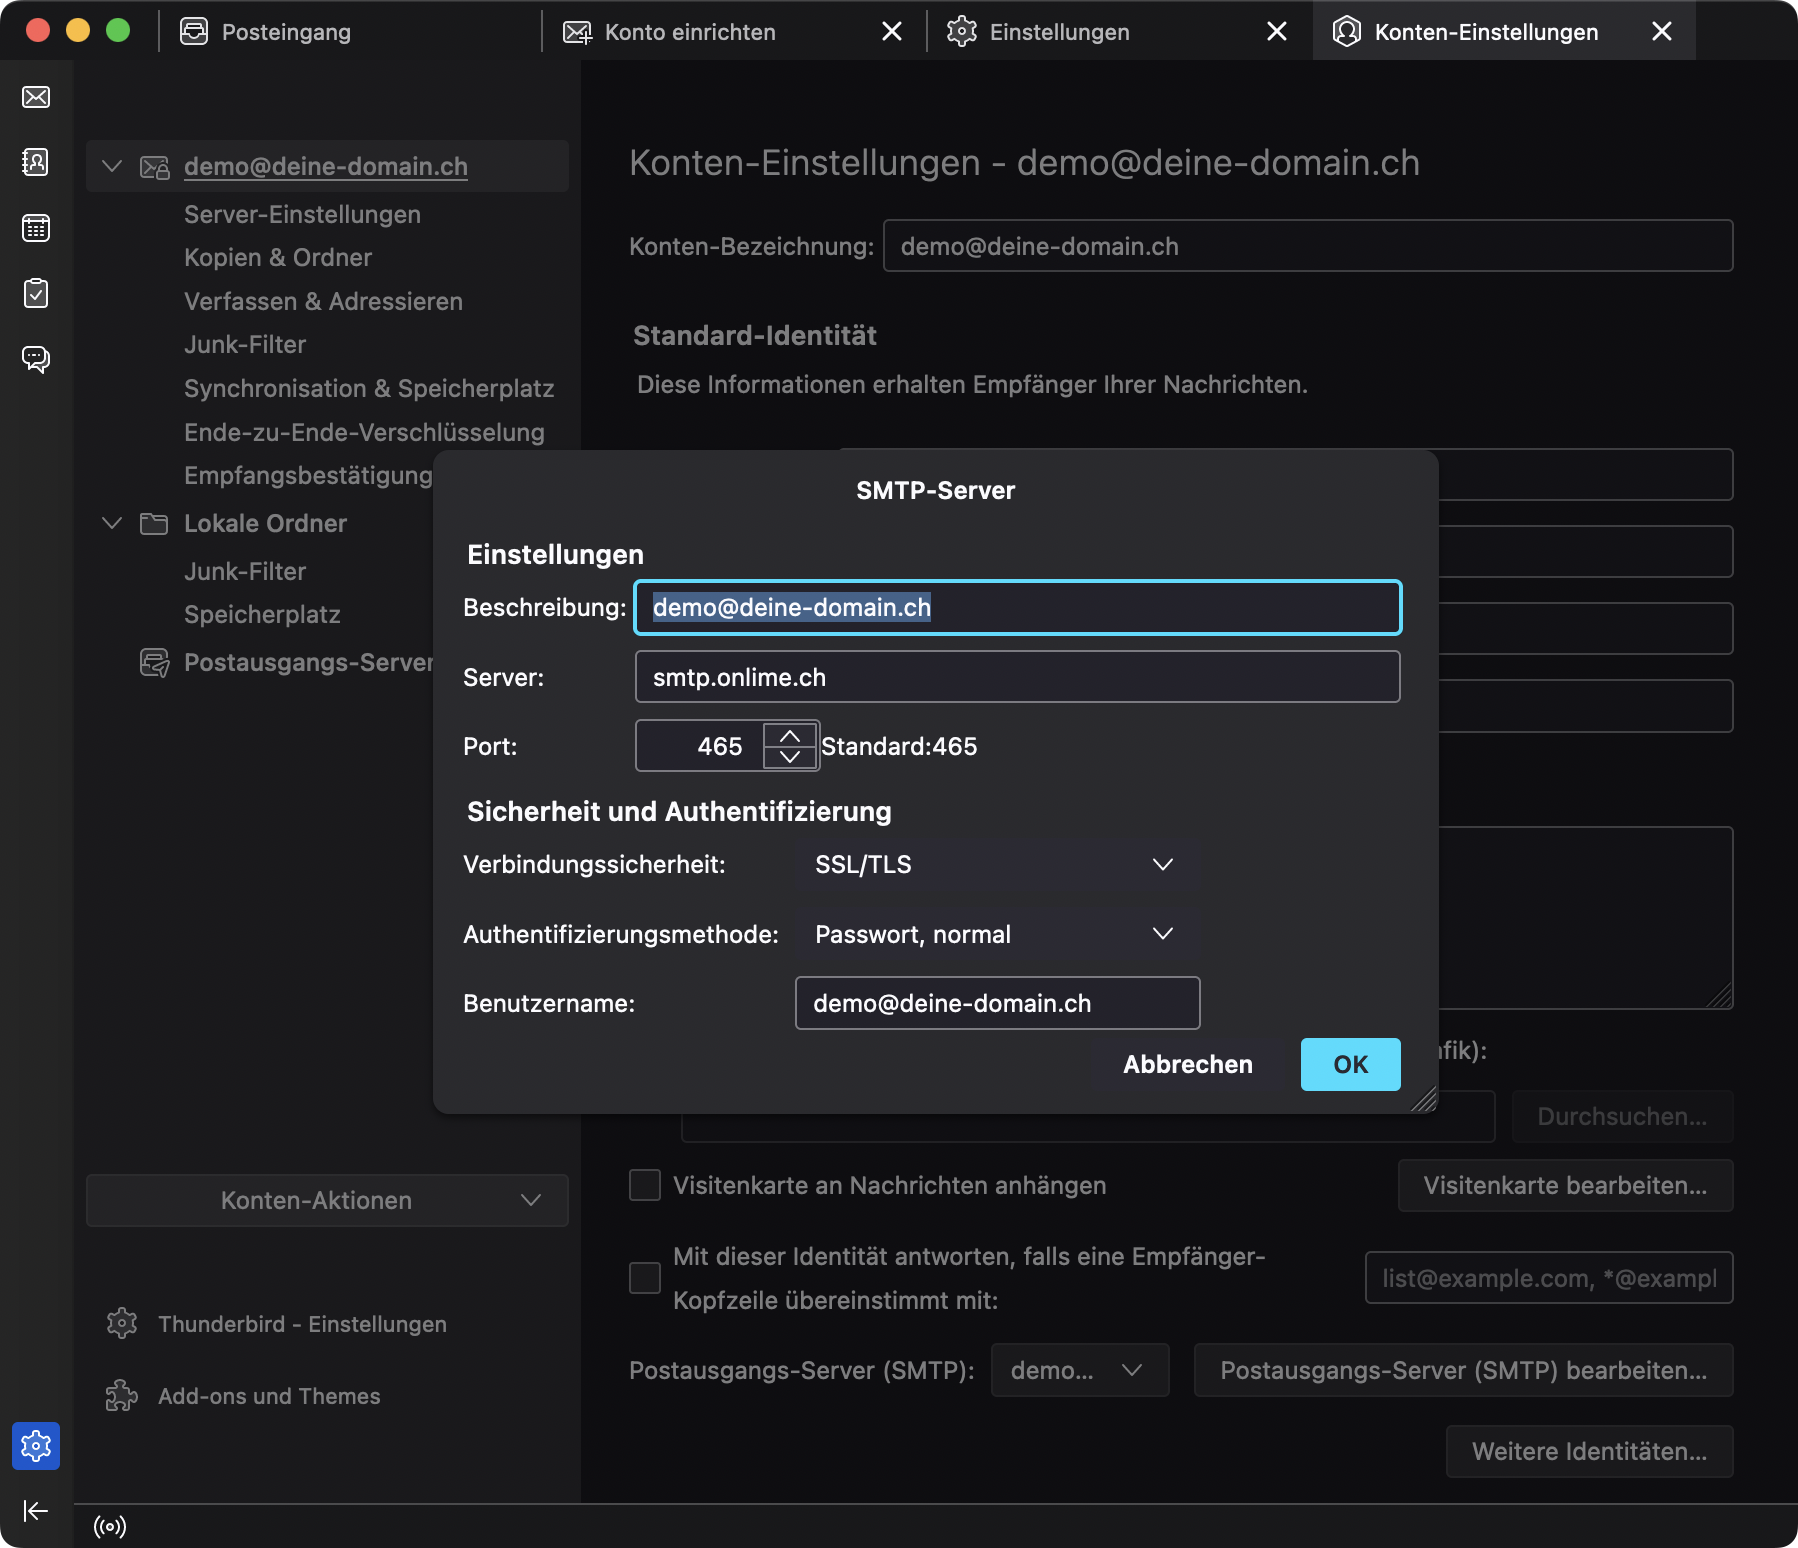Click the Port number field

(x=700, y=746)
